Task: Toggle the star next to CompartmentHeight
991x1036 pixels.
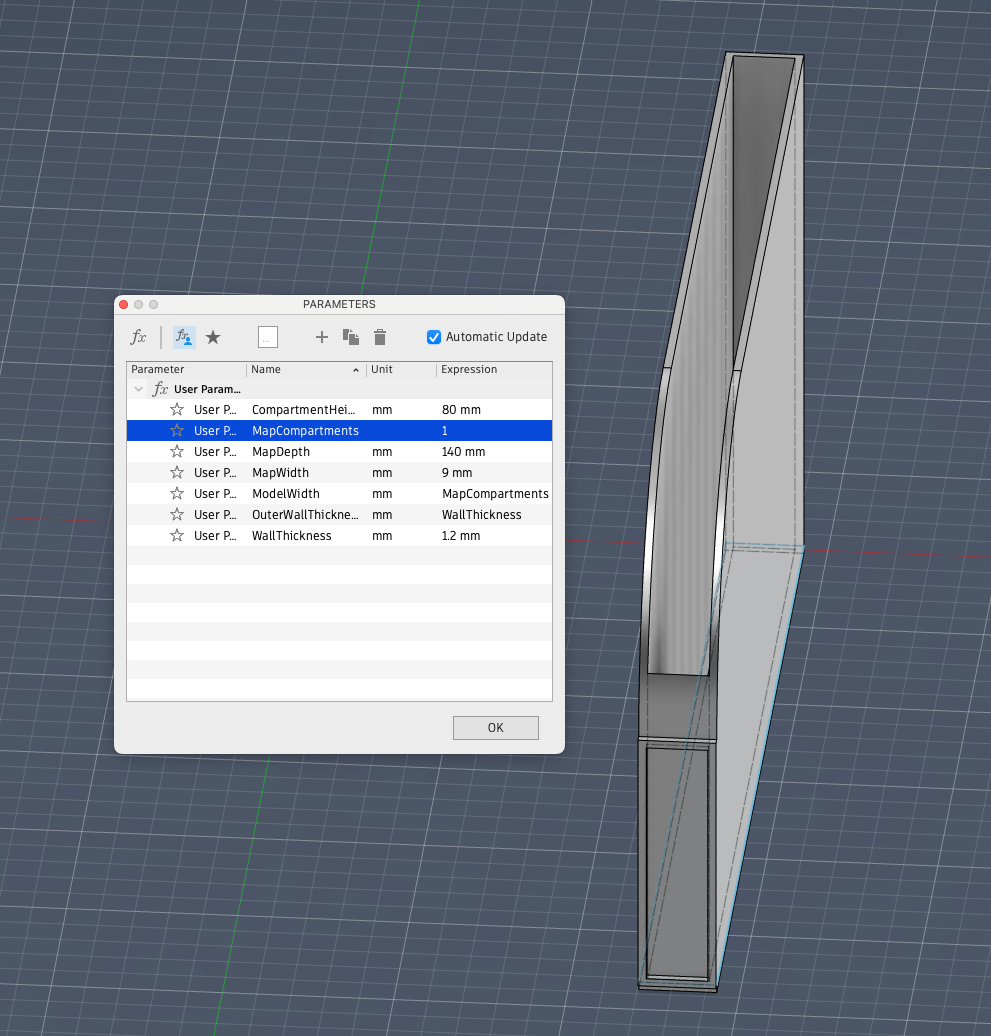Action: [175, 409]
